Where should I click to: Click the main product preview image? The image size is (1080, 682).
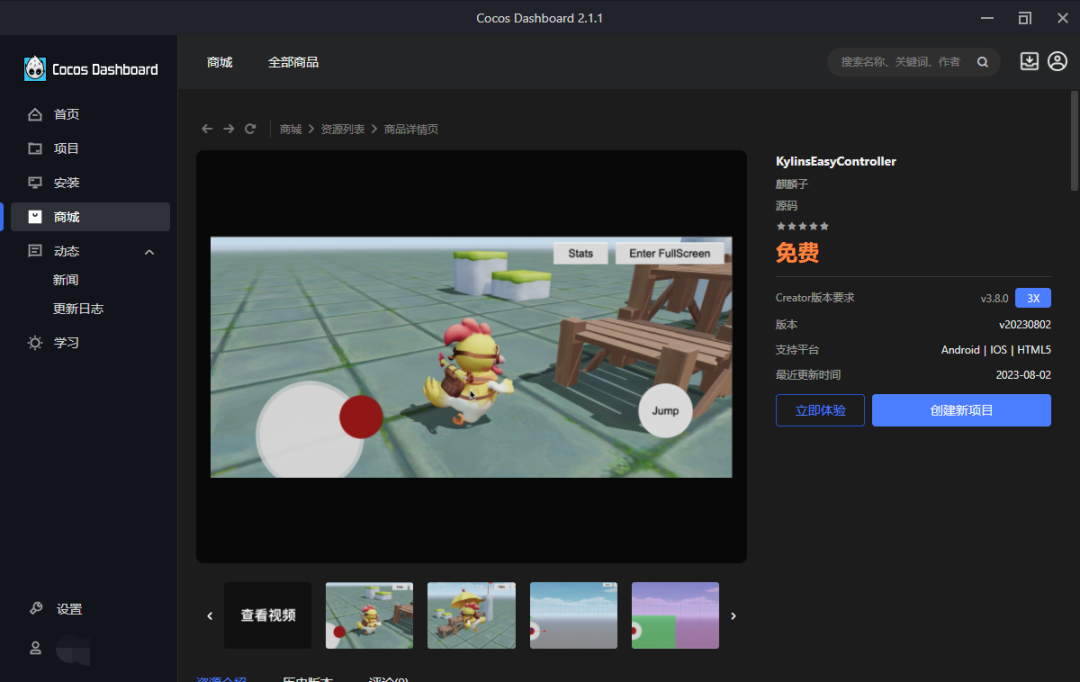tap(471, 357)
